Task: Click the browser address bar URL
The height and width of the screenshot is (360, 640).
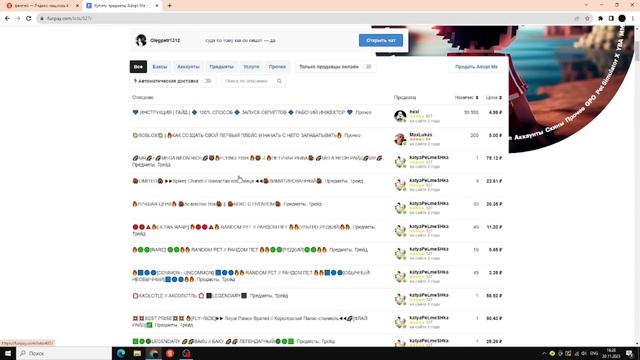Action: [x=69, y=18]
